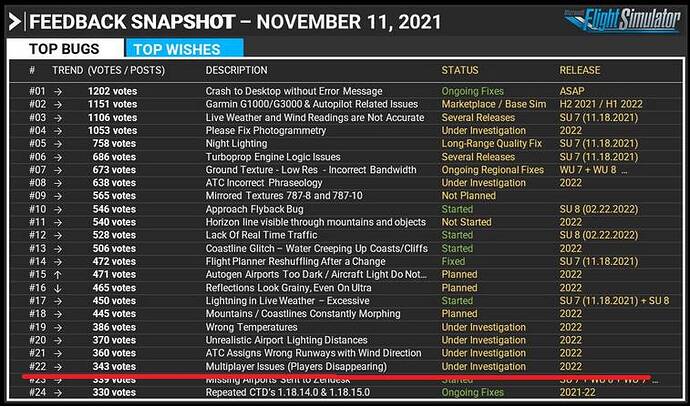Select 'ATC Incorrect Phraseology'
Screen dimensions: 690x407
[264, 183]
